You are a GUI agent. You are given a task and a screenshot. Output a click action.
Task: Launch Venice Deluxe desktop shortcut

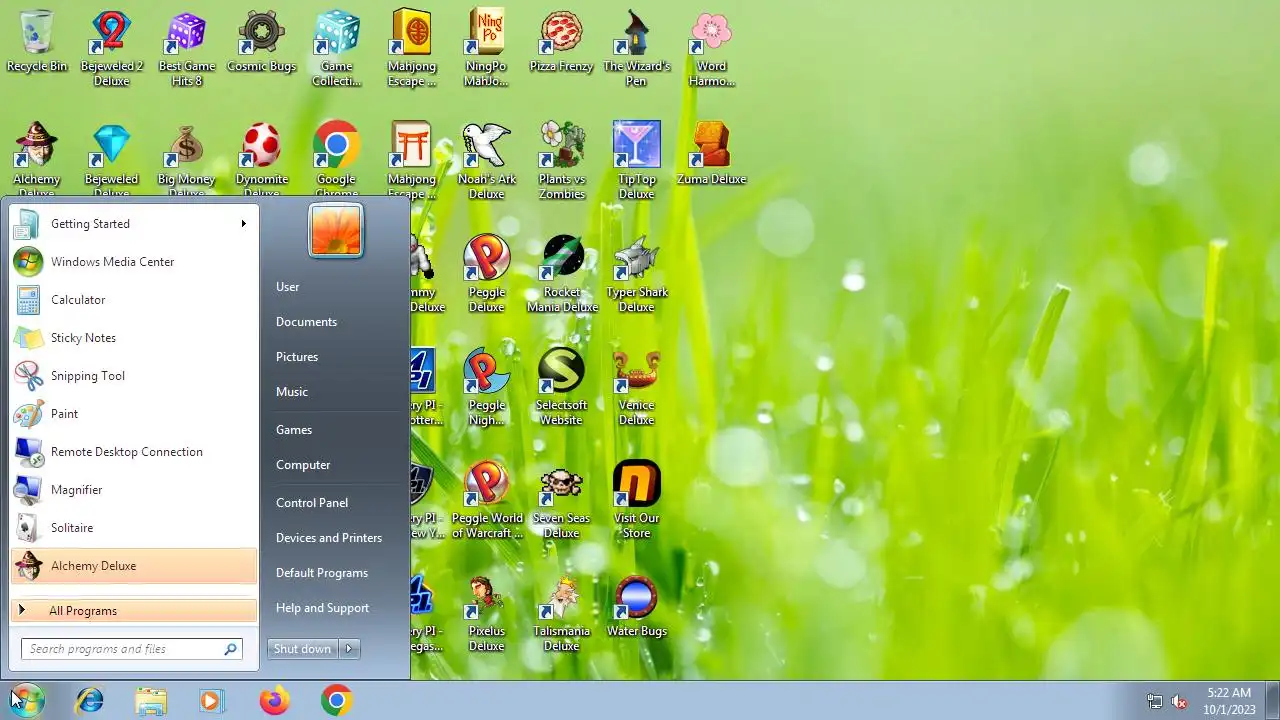tap(637, 387)
